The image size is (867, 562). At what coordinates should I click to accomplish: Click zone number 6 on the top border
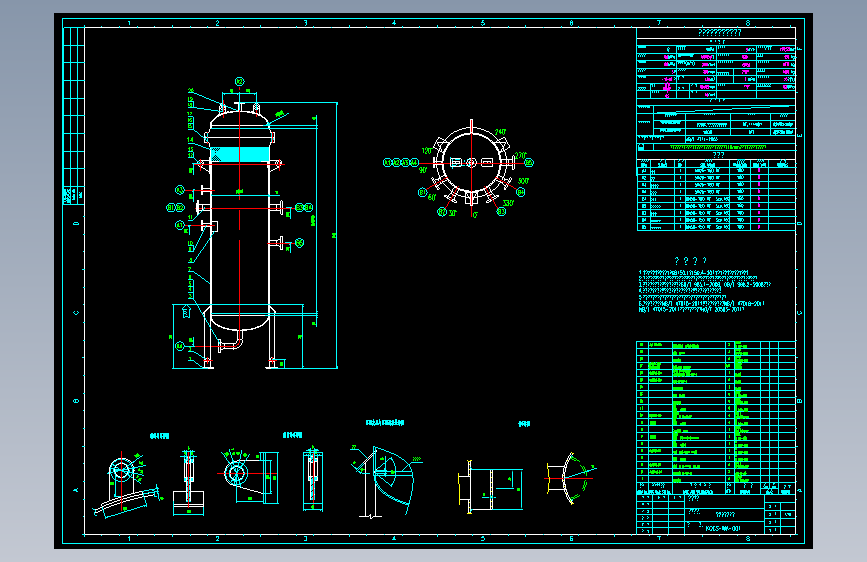click(x=571, y=23)
